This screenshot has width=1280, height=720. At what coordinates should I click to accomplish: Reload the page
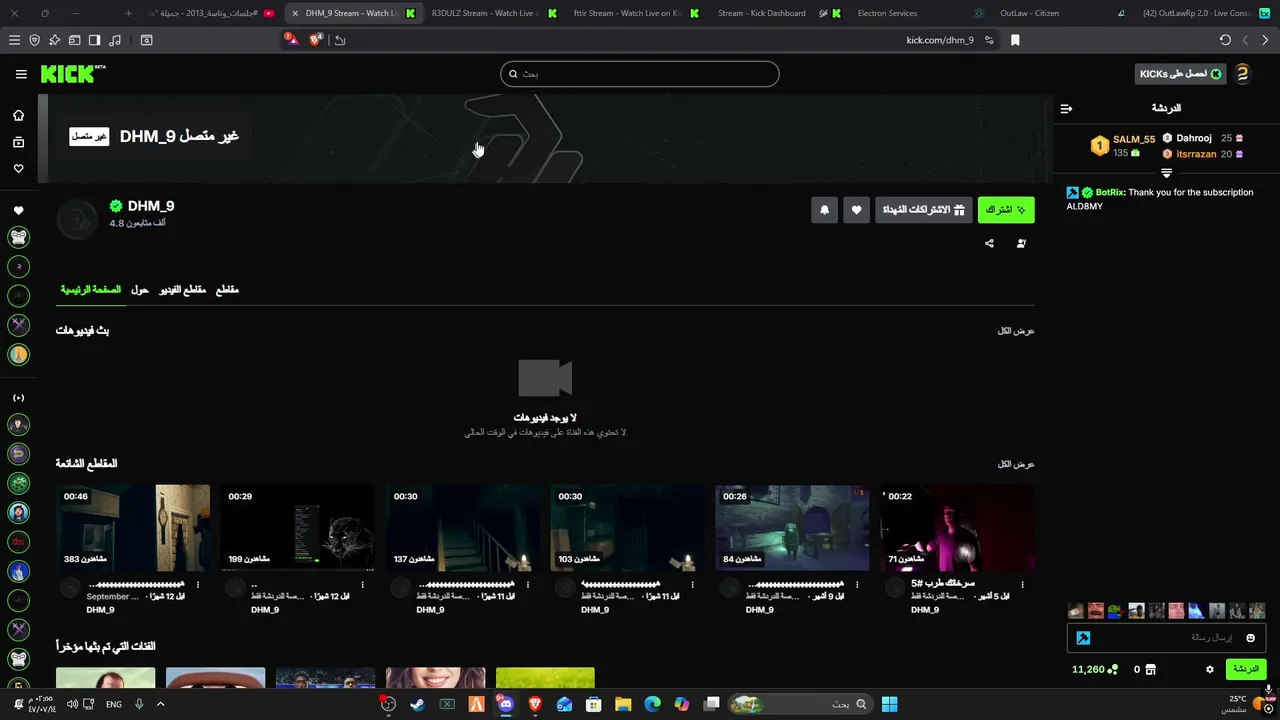[x=1225, y=40]
